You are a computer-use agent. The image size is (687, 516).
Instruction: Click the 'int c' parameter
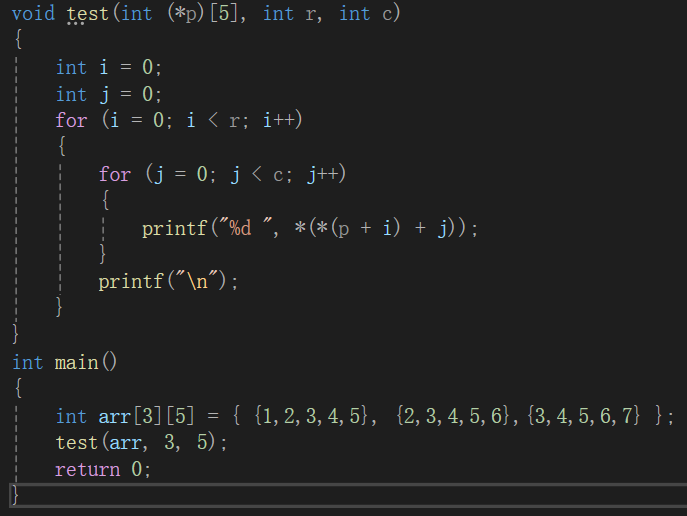[x=367, y=14]
